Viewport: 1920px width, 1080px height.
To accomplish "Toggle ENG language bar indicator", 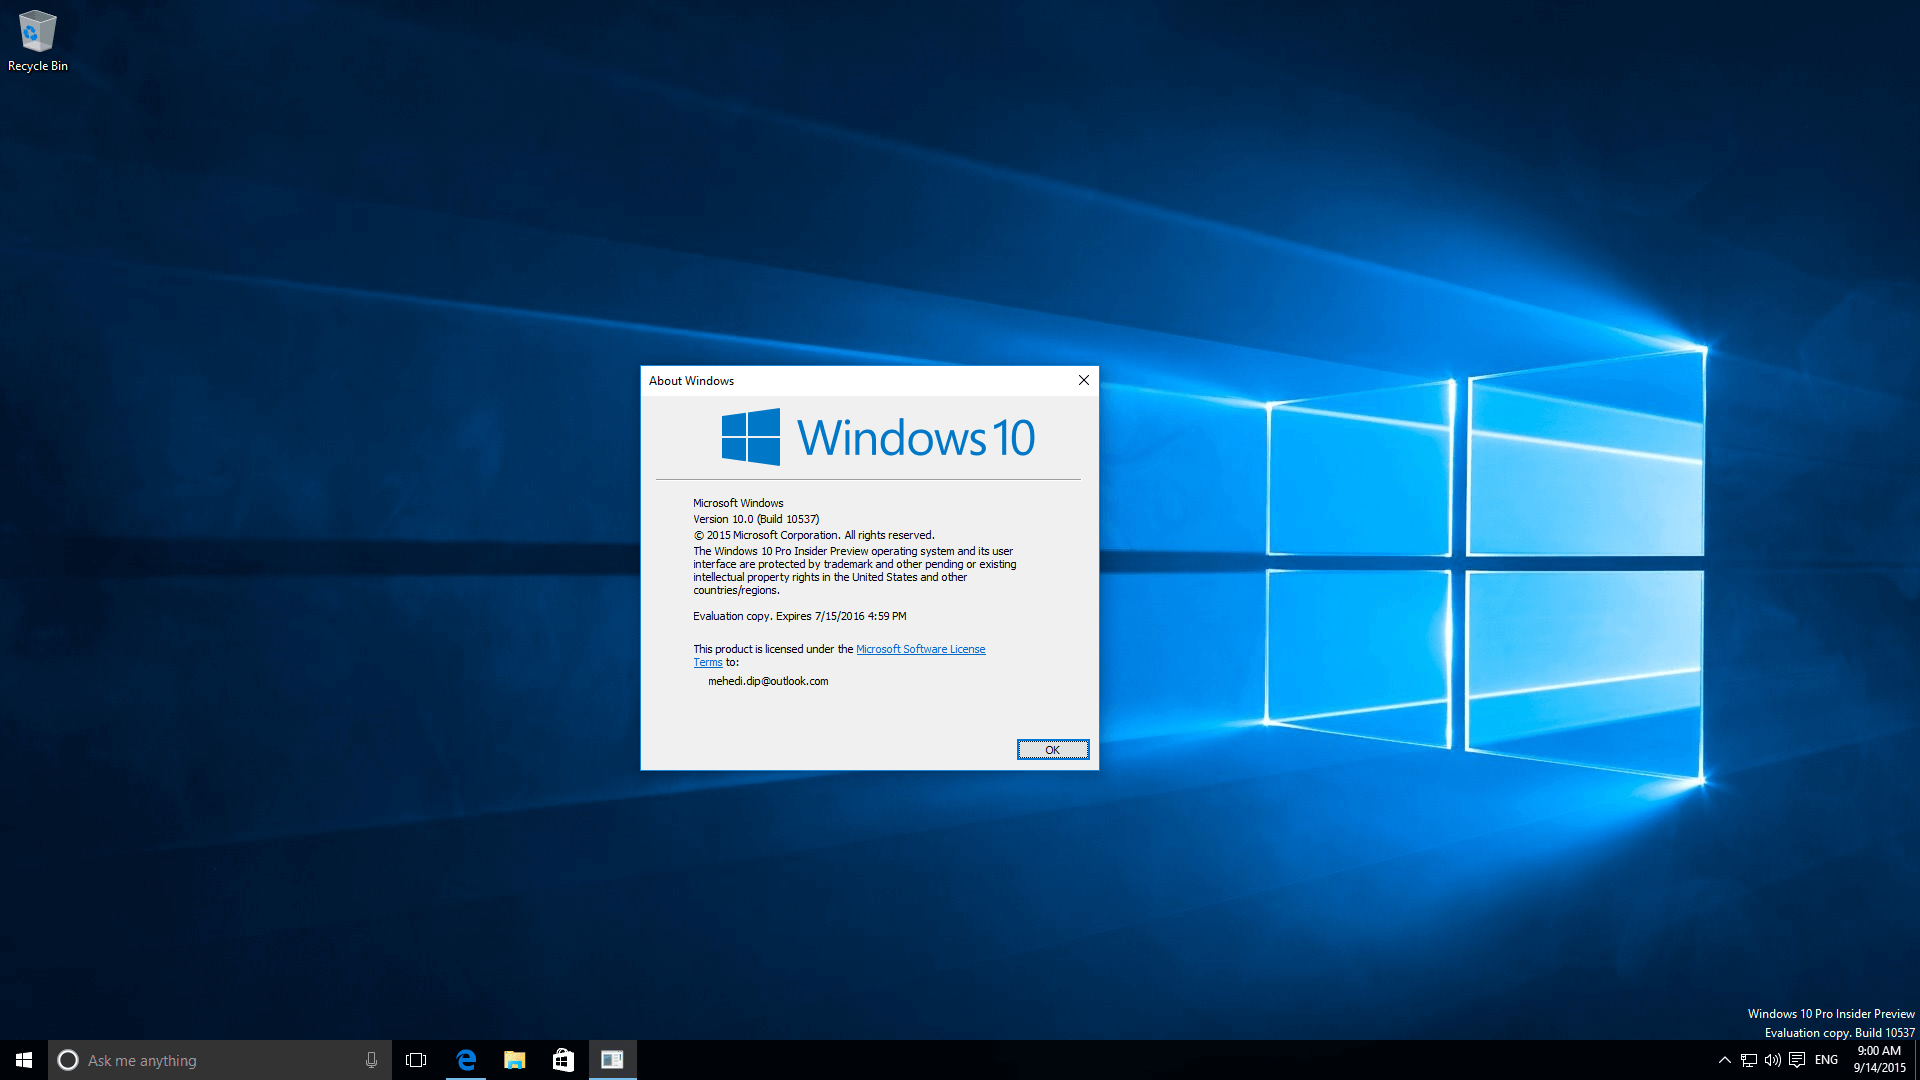I will (1825, 1059).
